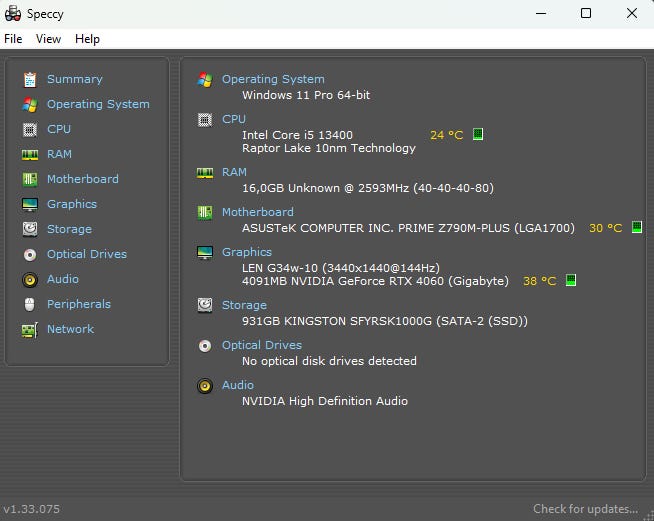654x521 pixels.
Task: Click motherboard temperature value 30 °C
Action: (605, 228)
